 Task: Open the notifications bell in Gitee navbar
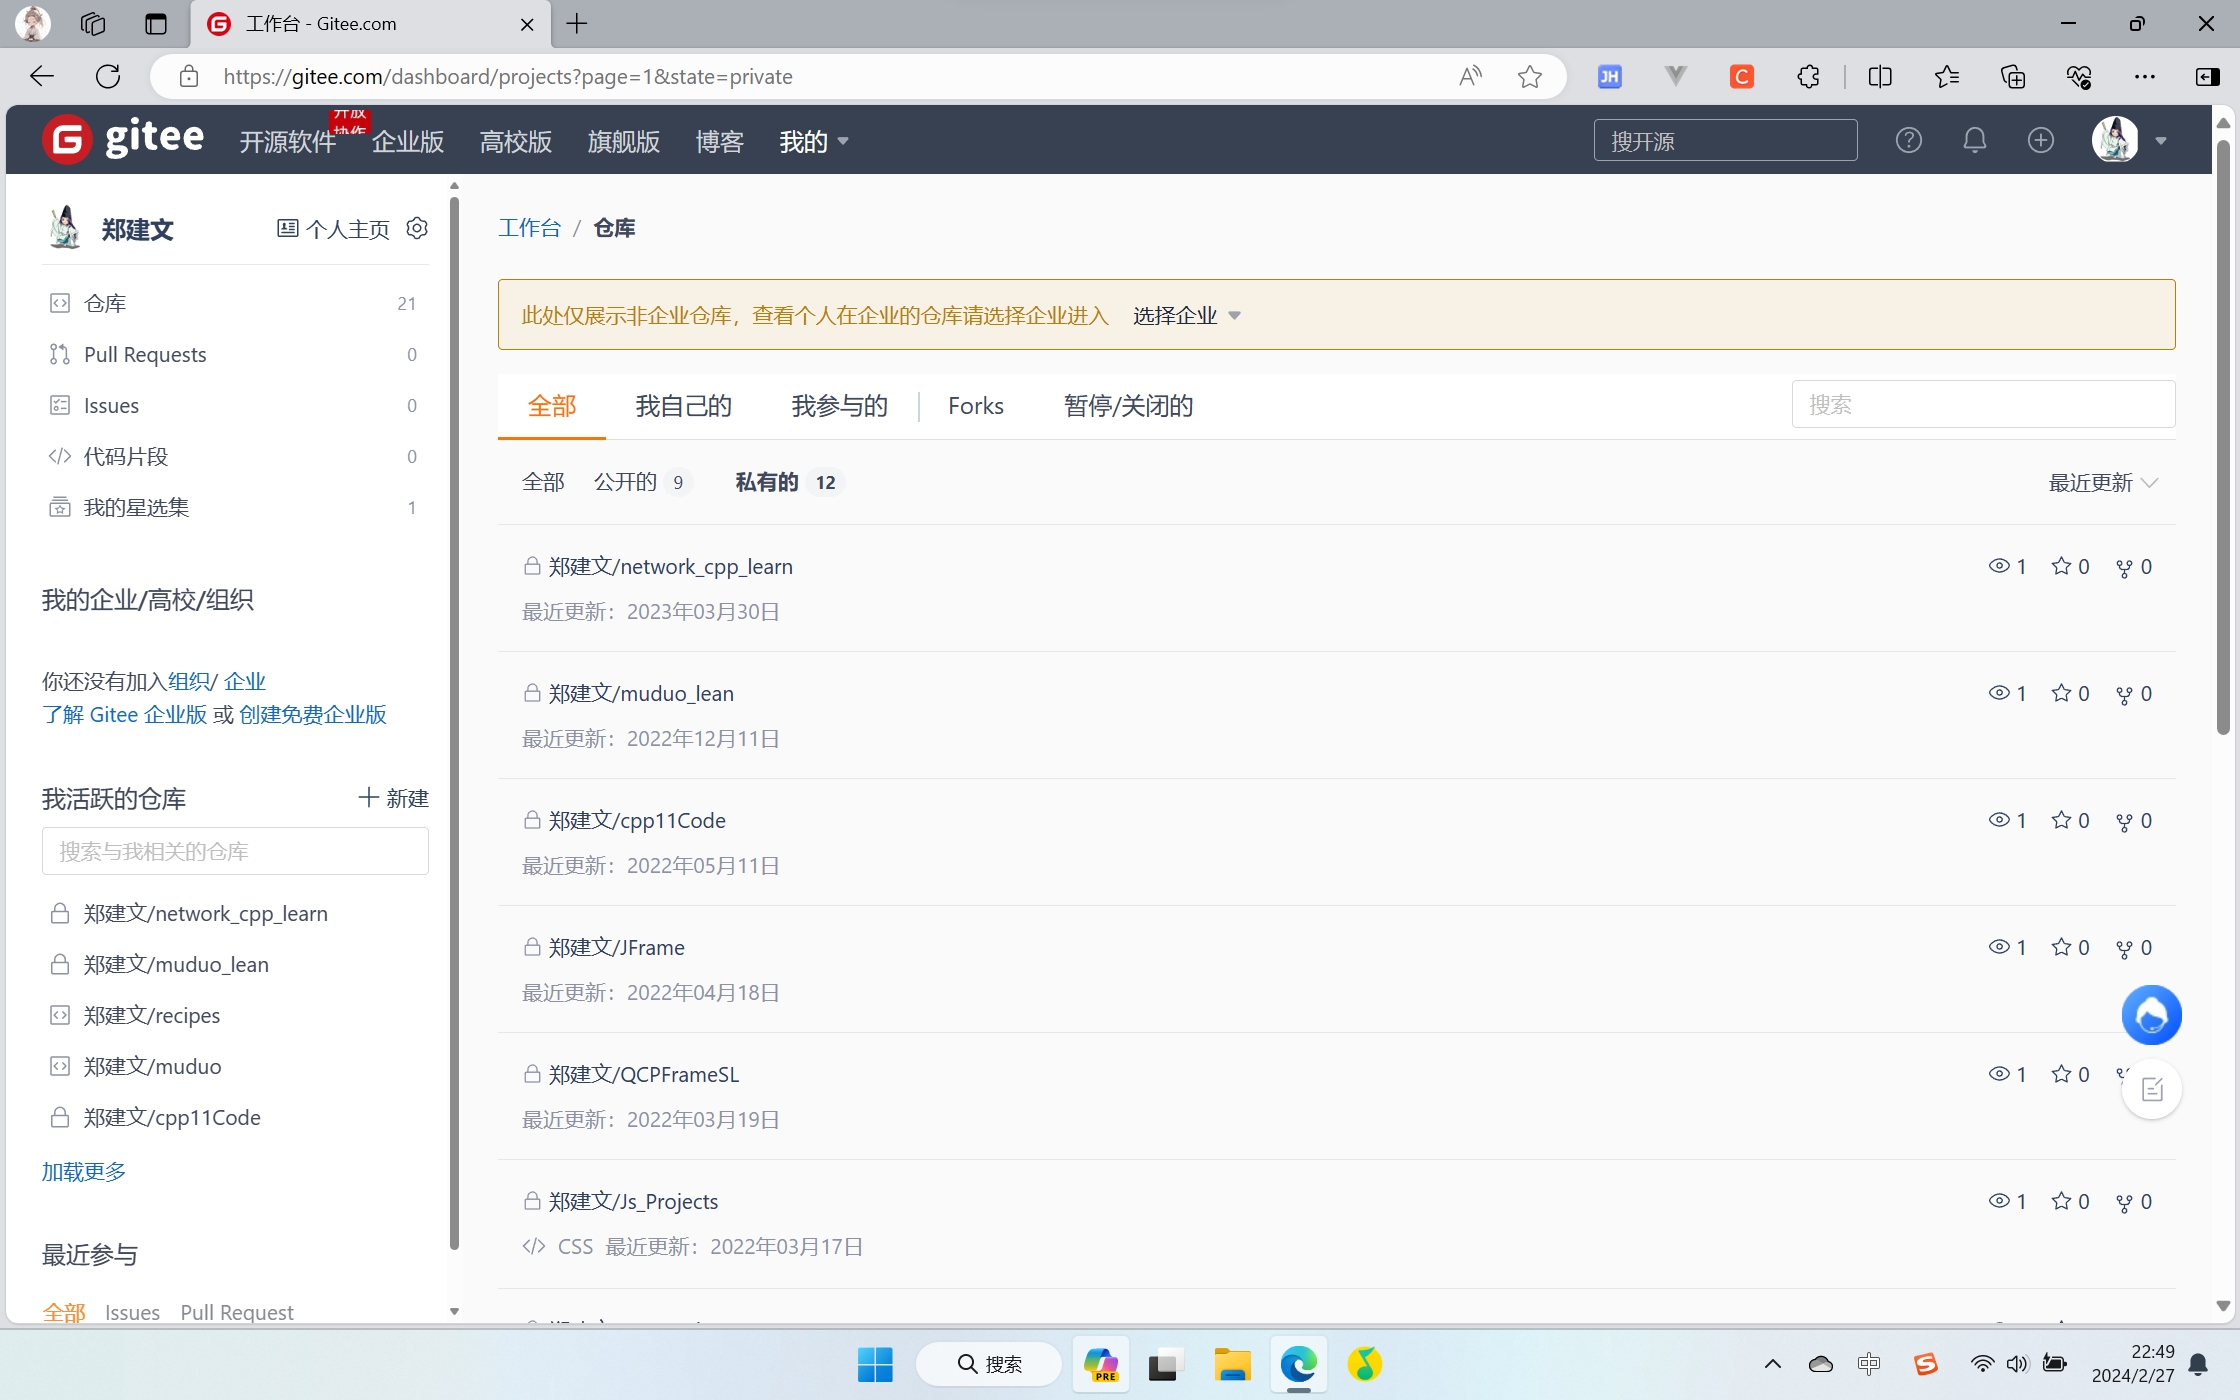[x=1974, y=140]
